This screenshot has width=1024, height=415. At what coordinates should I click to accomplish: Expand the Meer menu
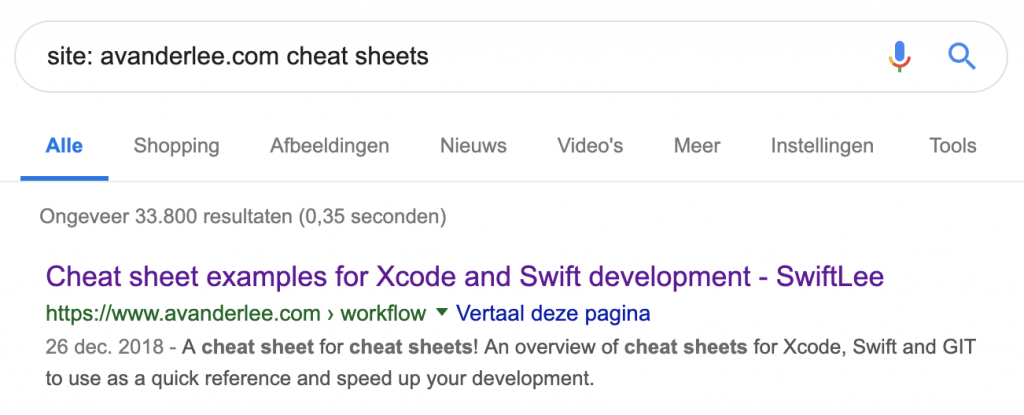click(697, 146)
